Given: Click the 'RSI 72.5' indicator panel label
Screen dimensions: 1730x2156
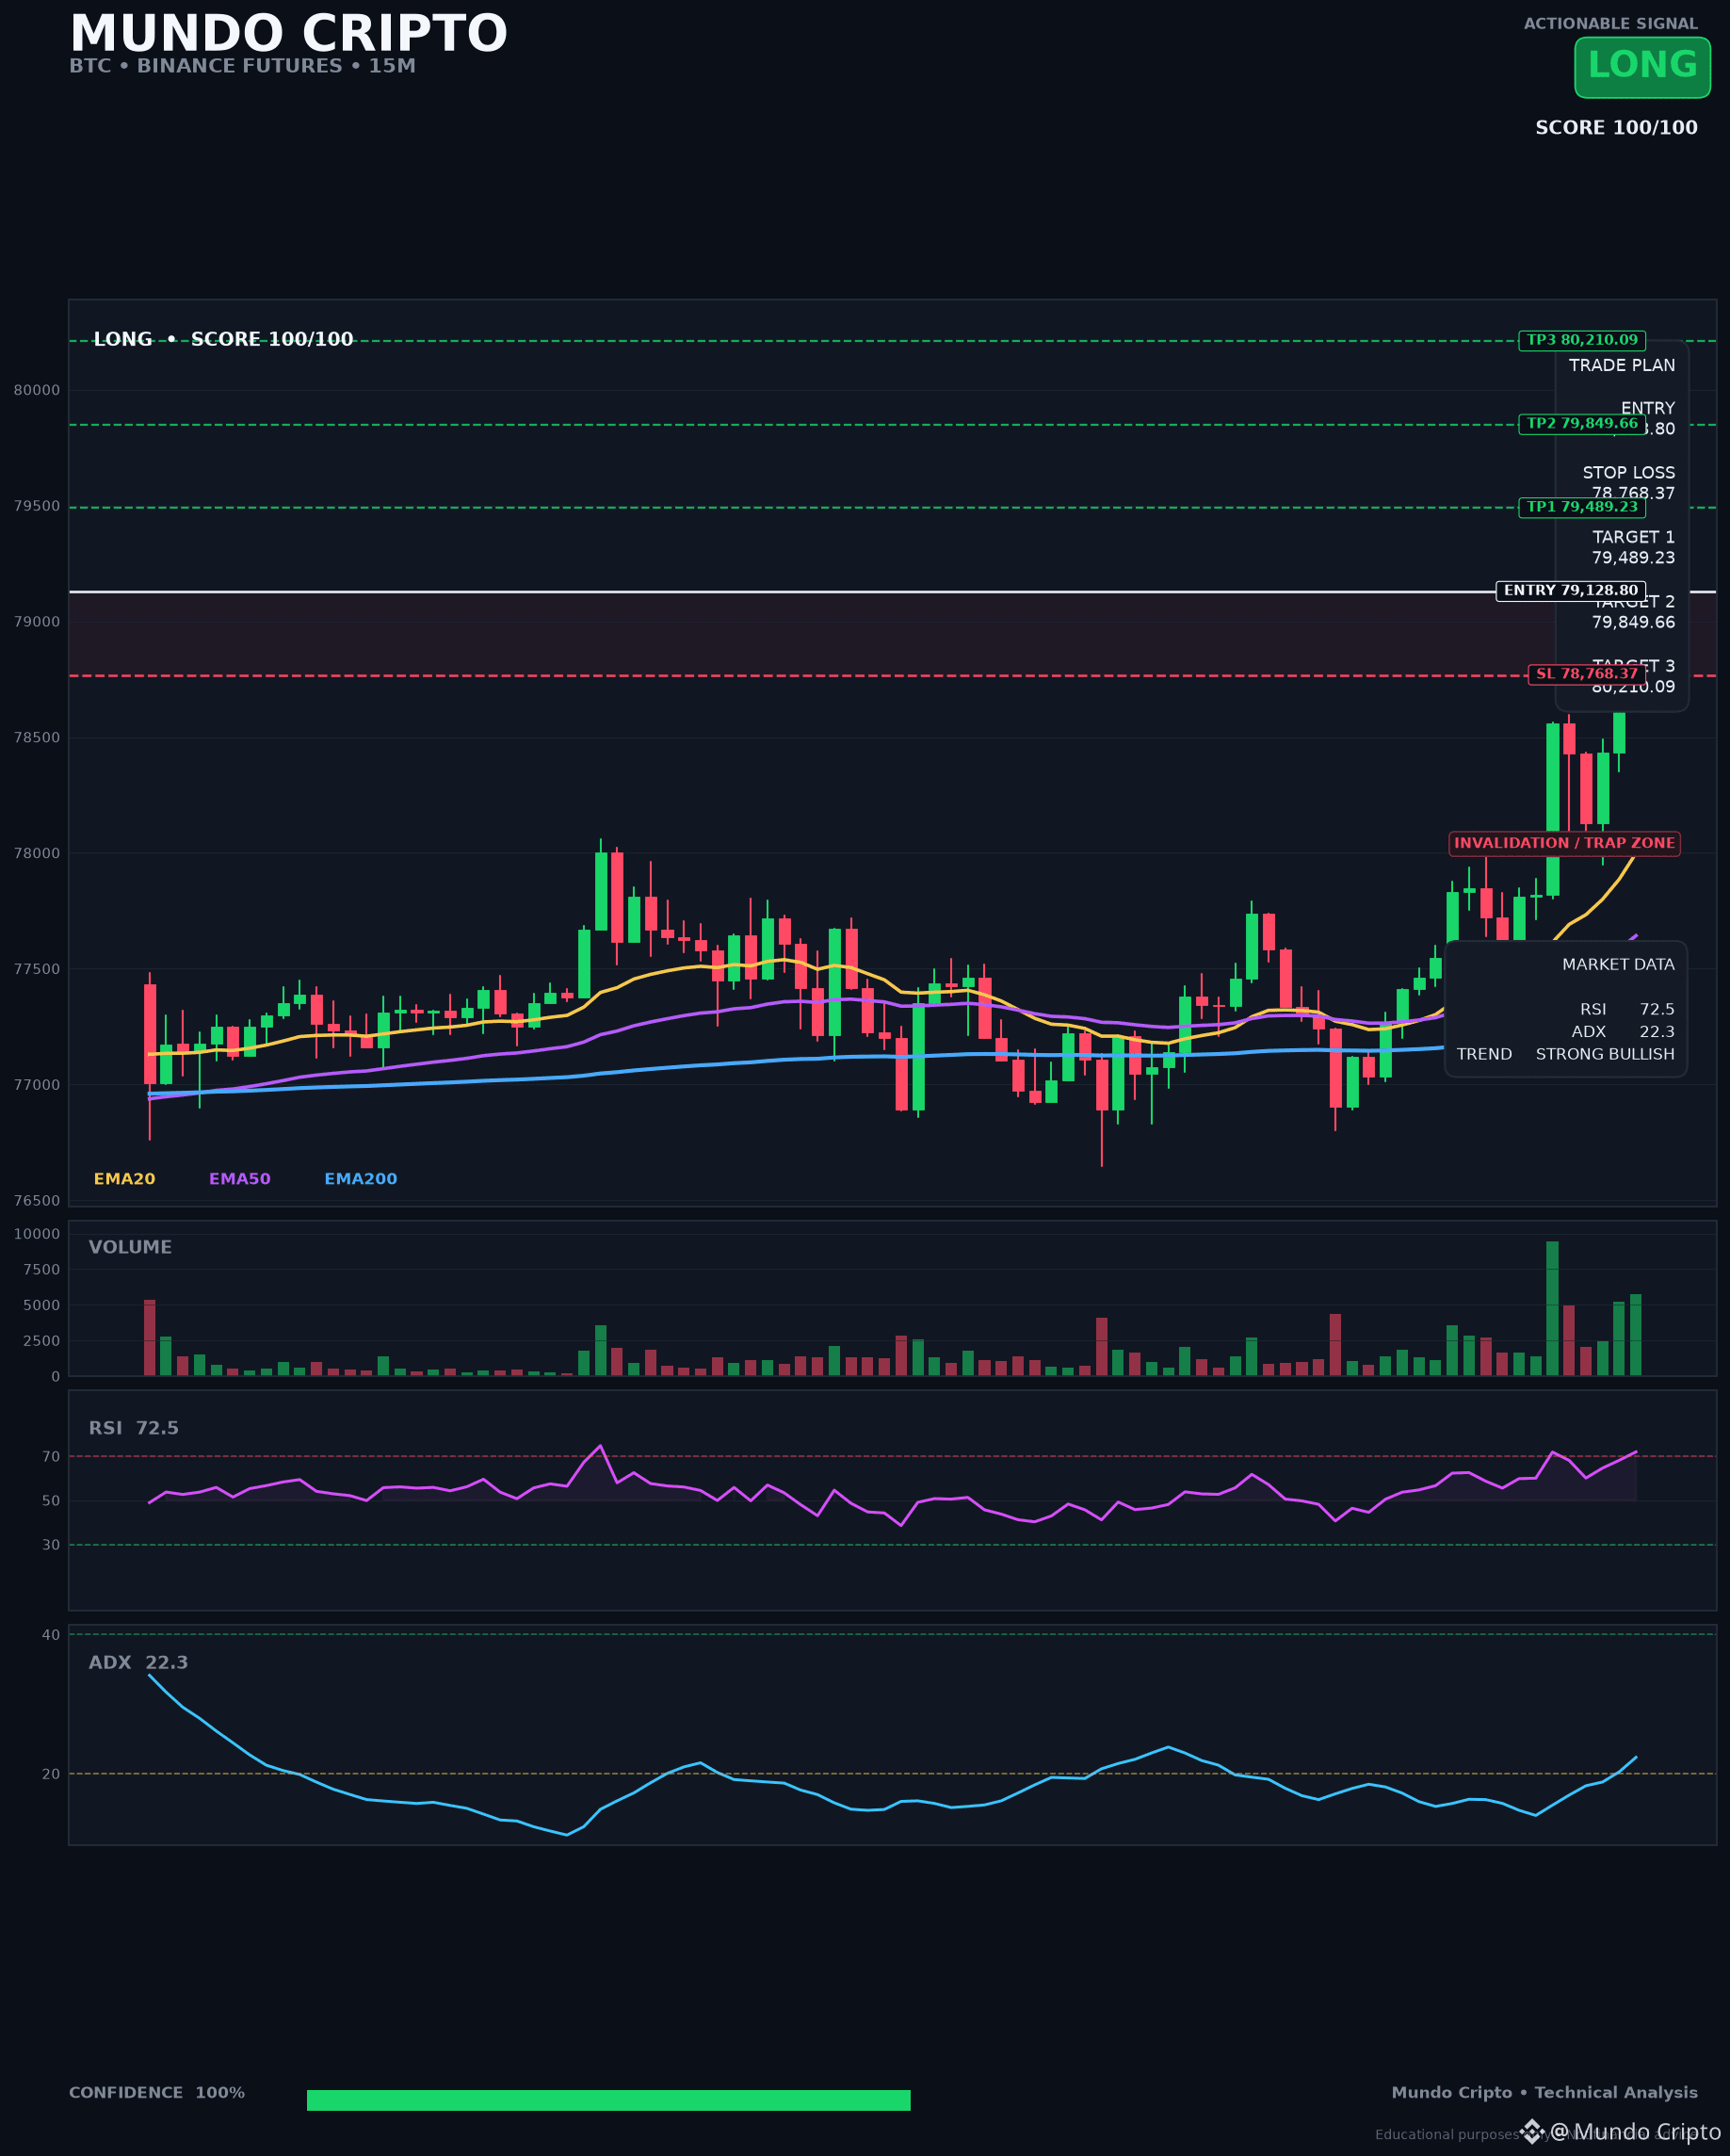Looking at the screenshot, I should pyautogui.click(x=134, y=1428).
